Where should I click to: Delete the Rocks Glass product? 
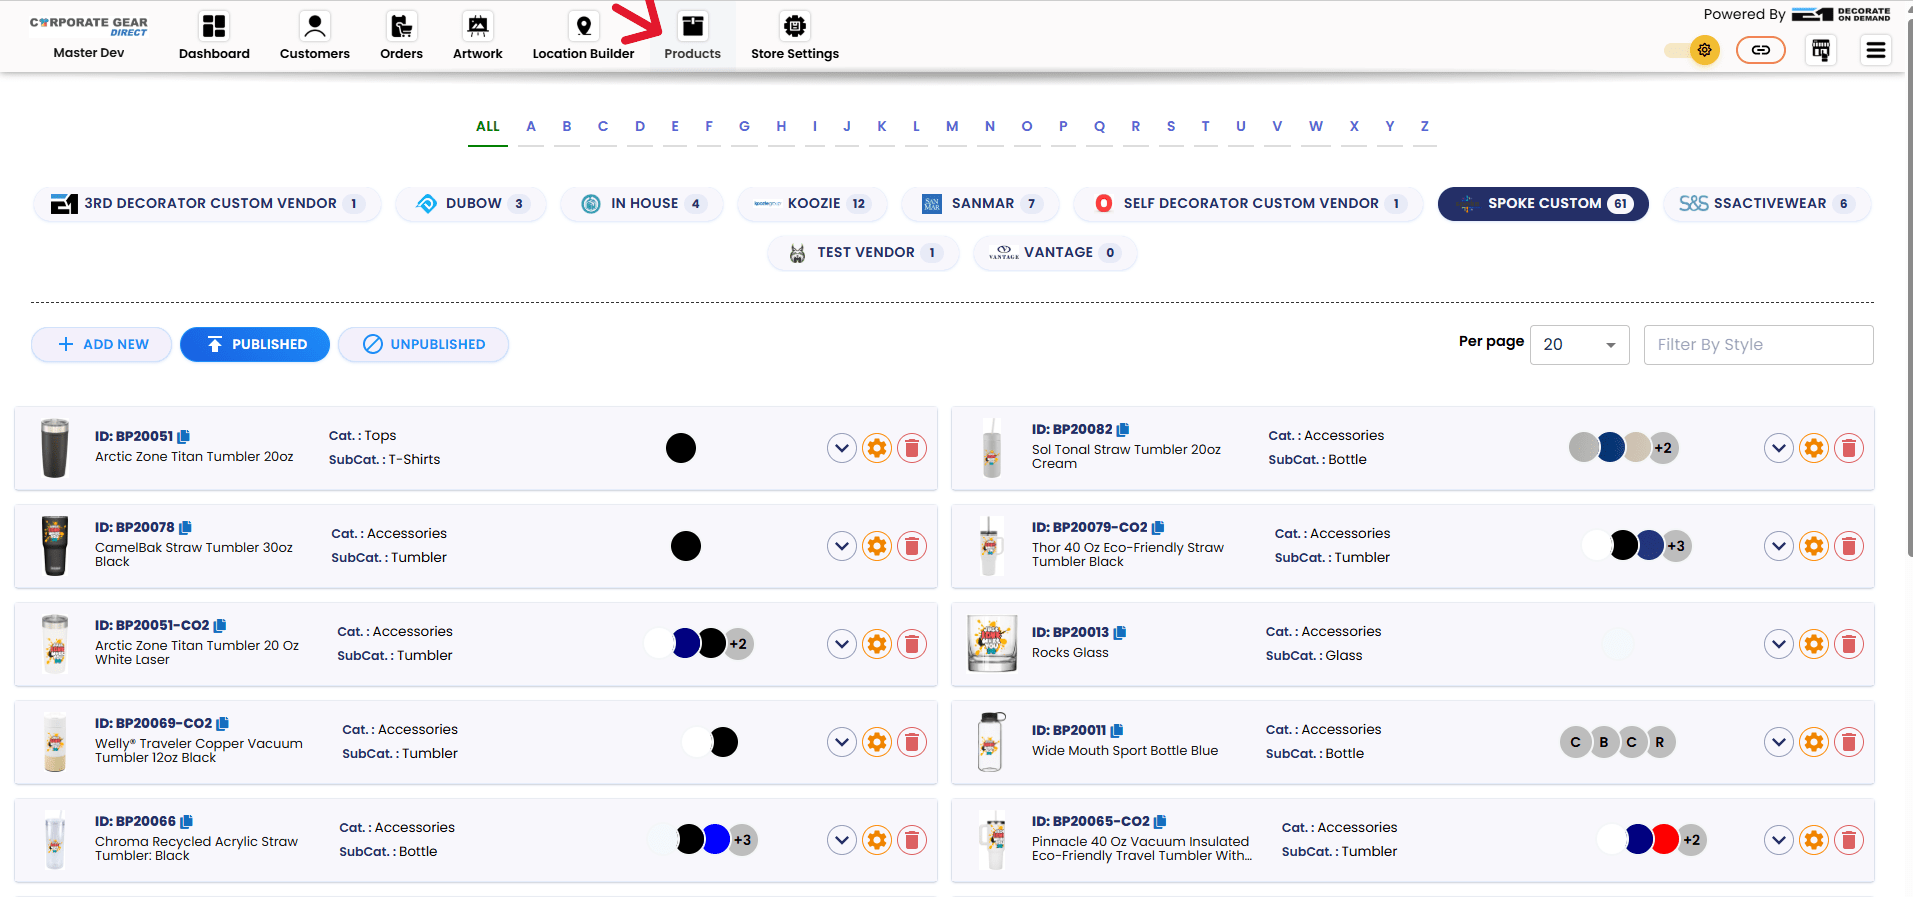pyautogui.click(x=1849, y=644)
